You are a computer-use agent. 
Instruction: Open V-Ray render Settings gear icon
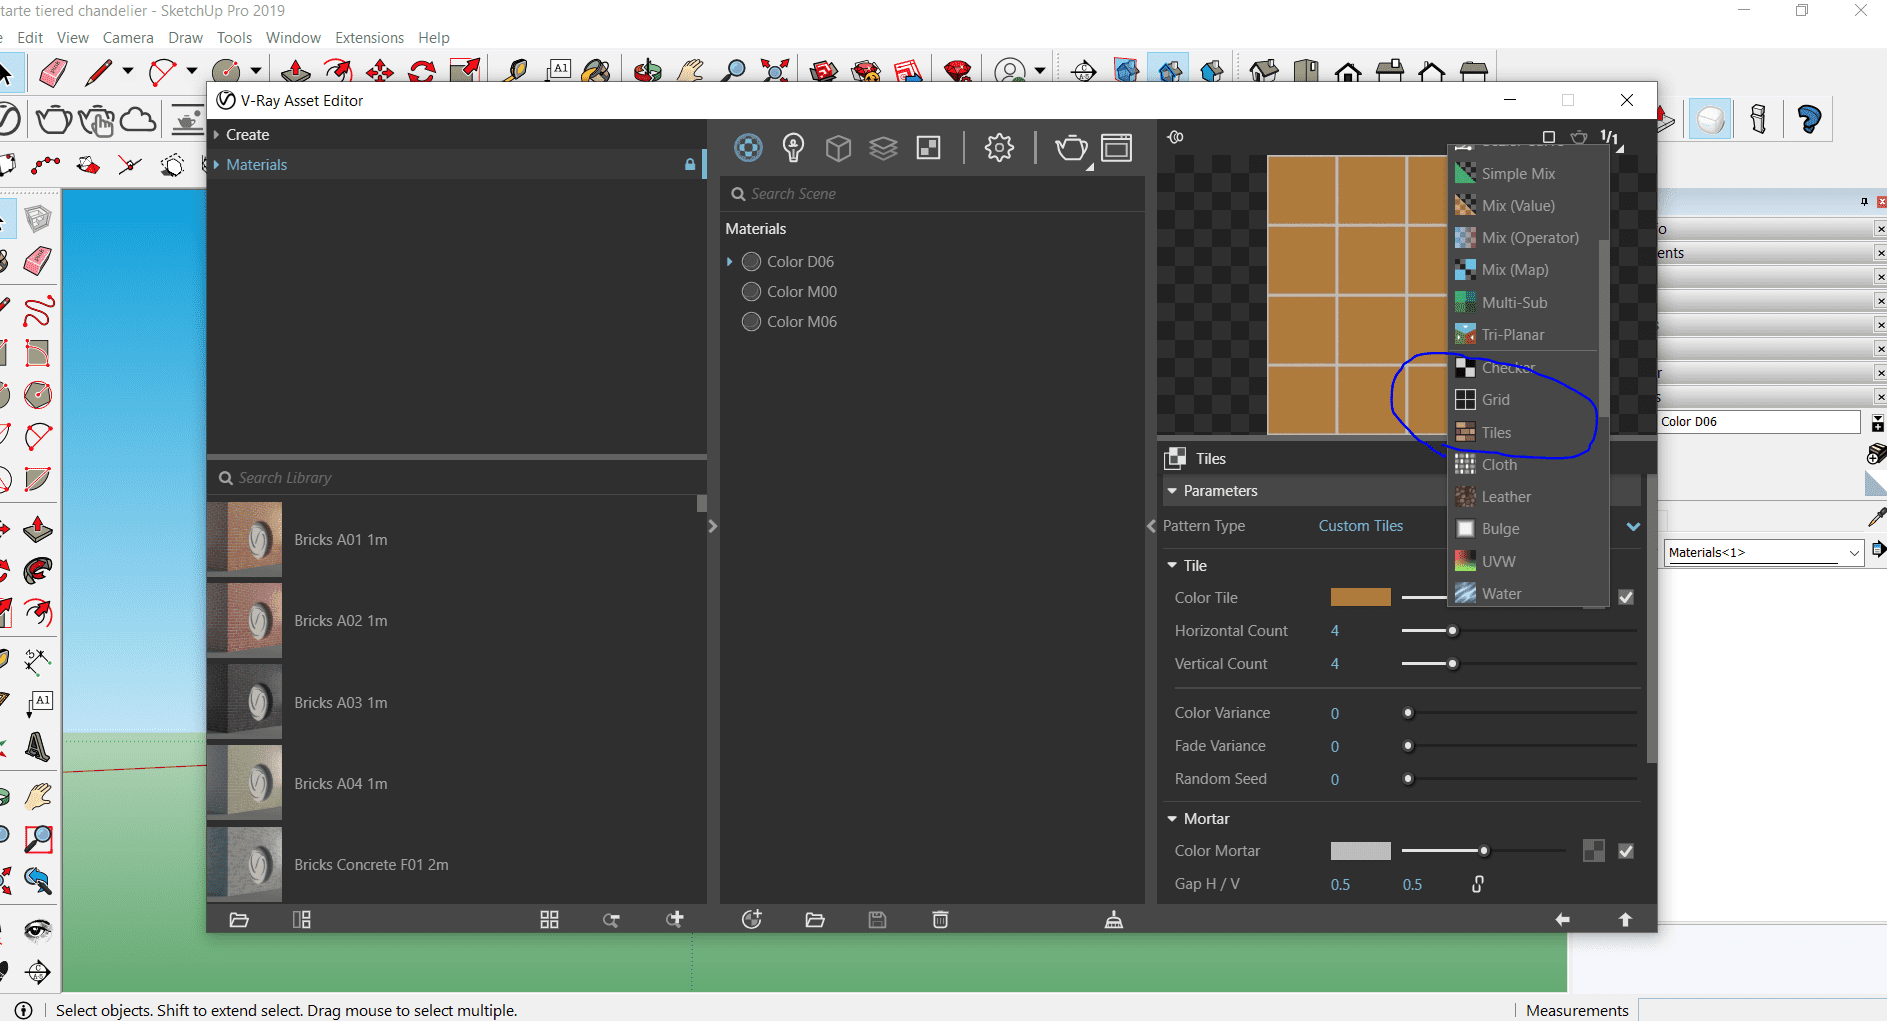998,148
